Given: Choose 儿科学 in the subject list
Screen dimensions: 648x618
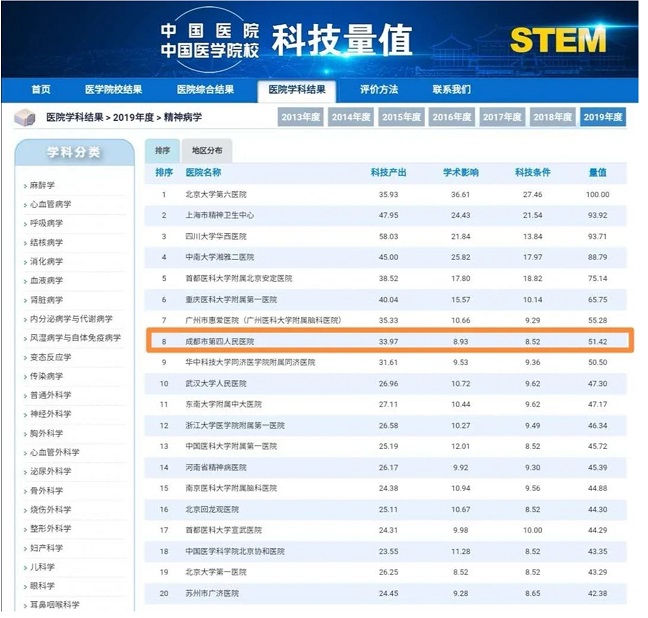Looking at the screenshot, I should point(42,567).
